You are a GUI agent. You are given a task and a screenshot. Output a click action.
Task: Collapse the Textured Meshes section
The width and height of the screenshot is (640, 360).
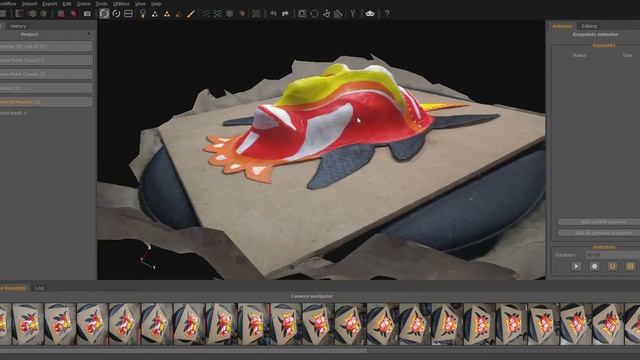click(46, 102)
